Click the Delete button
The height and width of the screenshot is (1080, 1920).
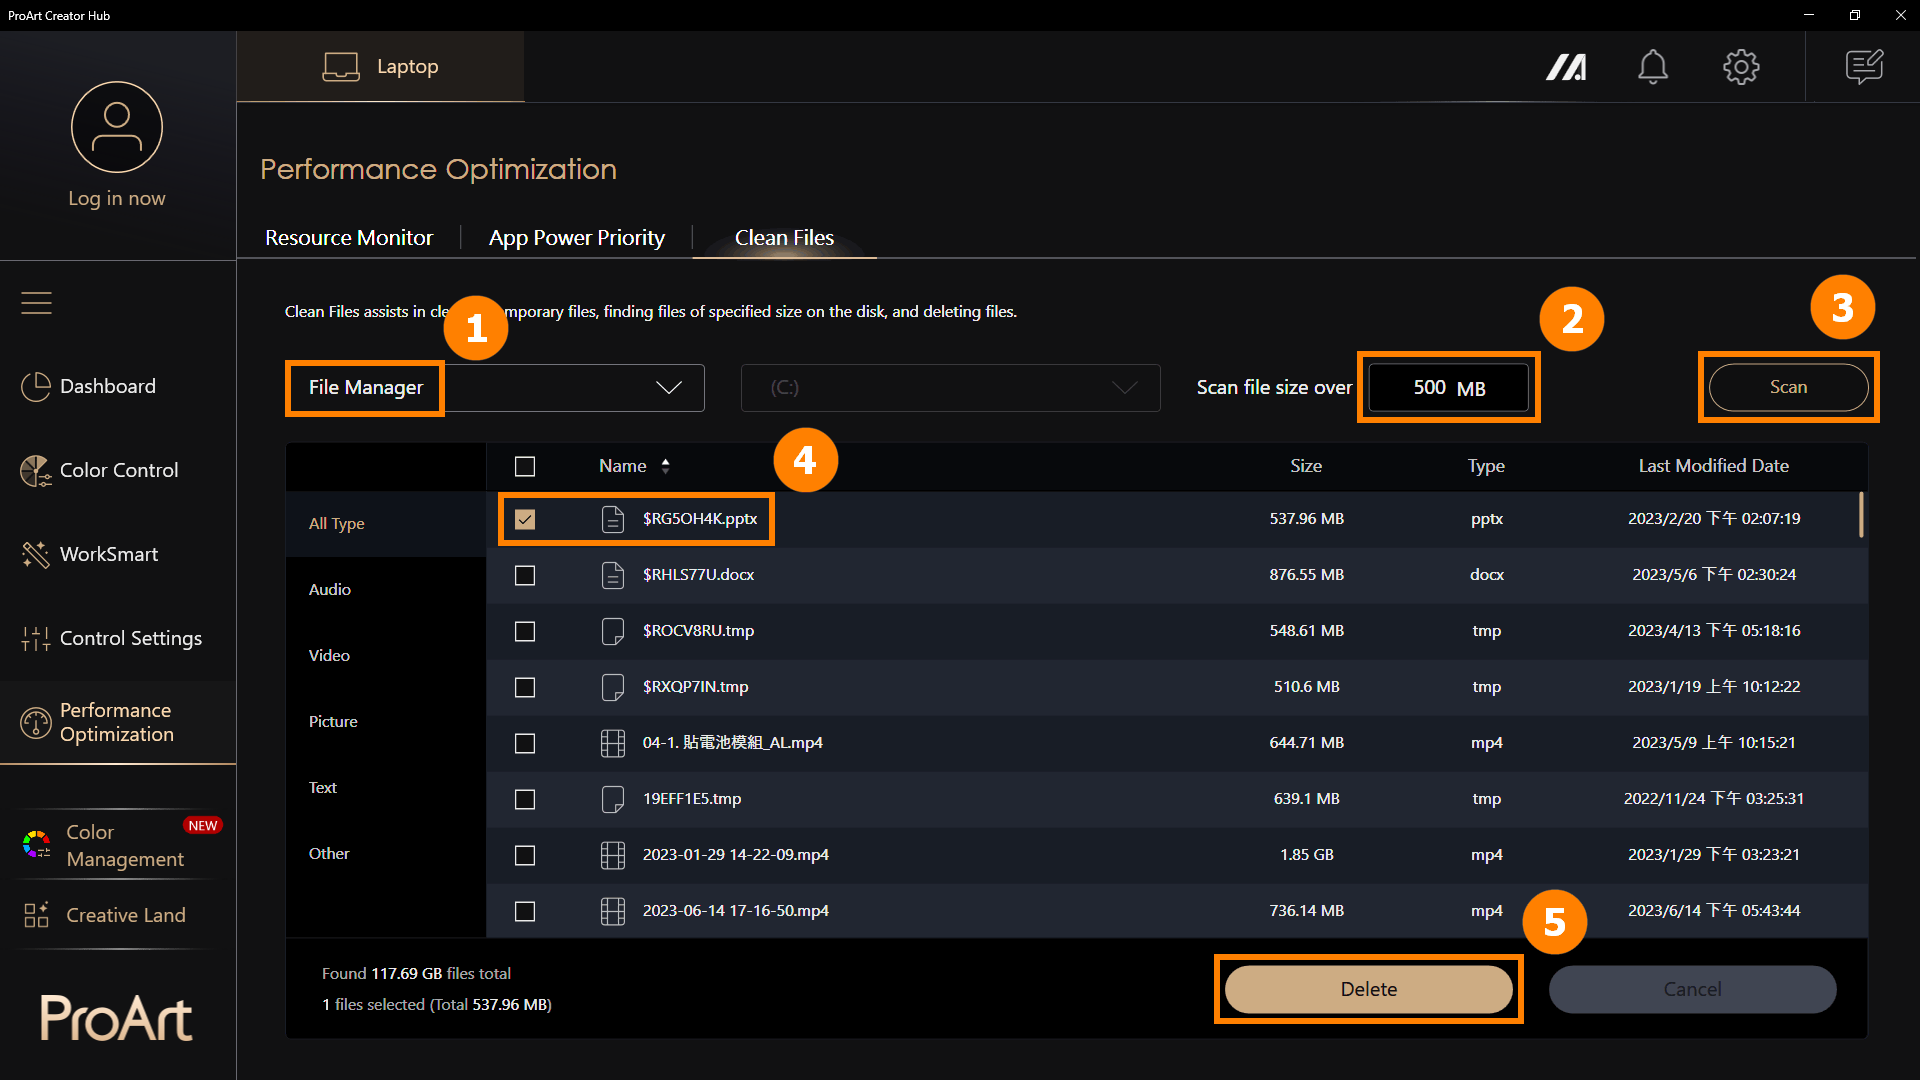[1368, 989]
